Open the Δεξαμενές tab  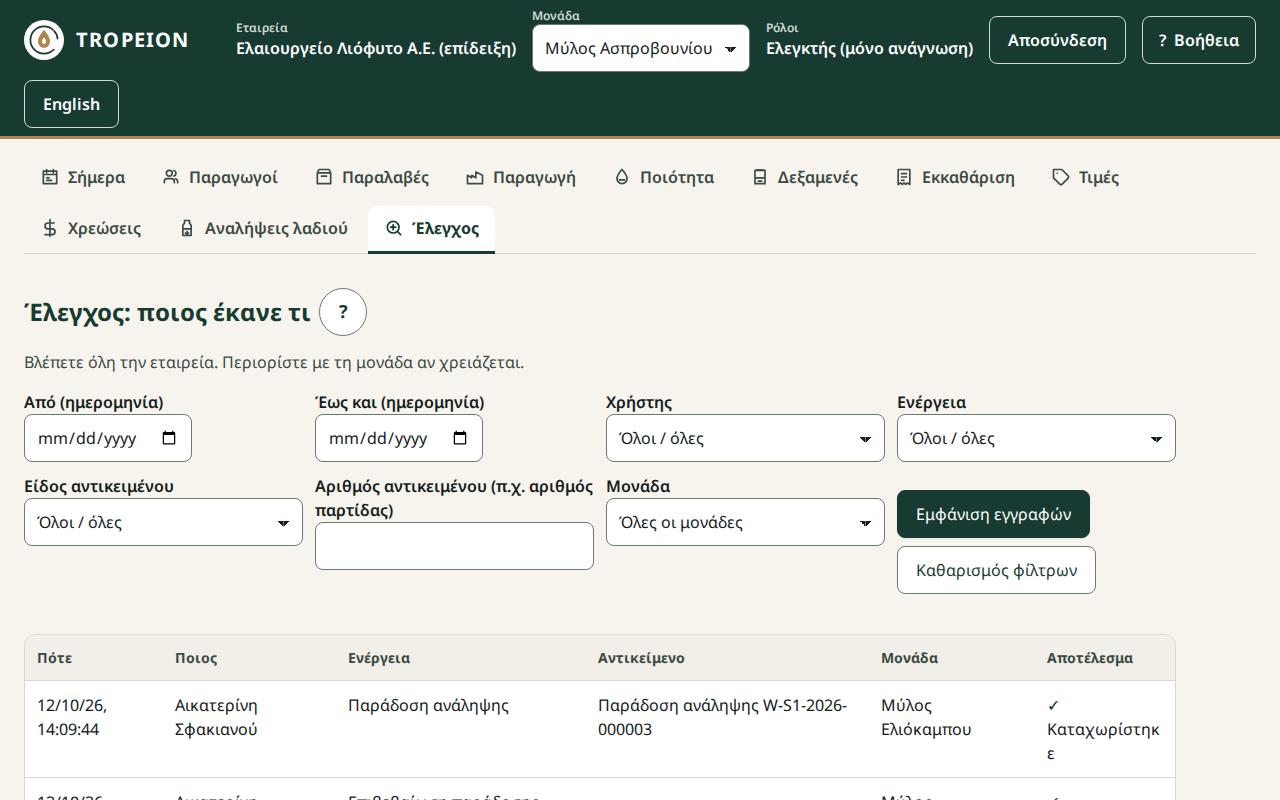tap(805, 177)
